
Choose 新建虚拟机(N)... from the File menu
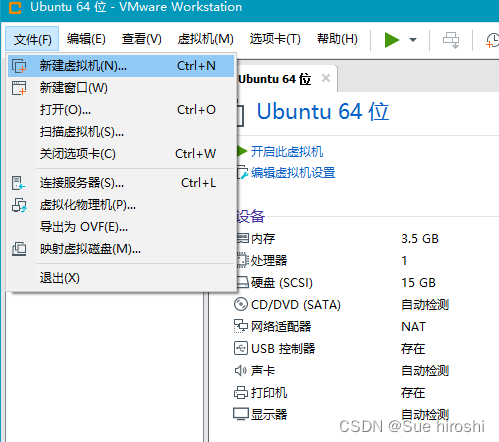pyautogui.click(x=121, y=66)
